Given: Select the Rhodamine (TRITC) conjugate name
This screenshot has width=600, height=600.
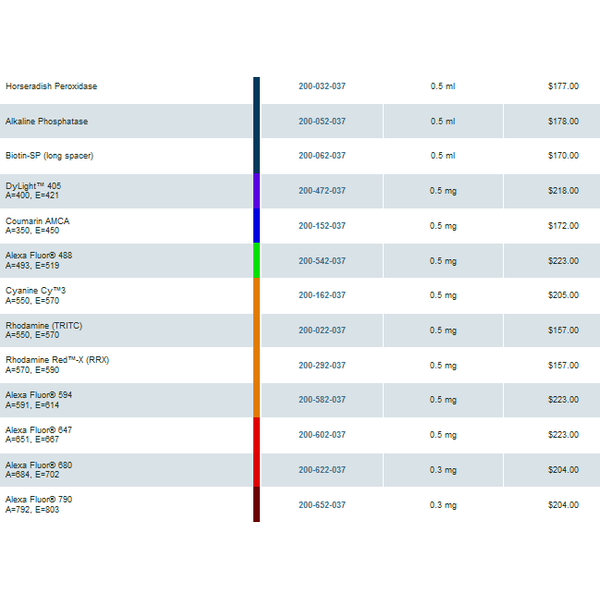Looking at the screenshot, I should 44,326.
